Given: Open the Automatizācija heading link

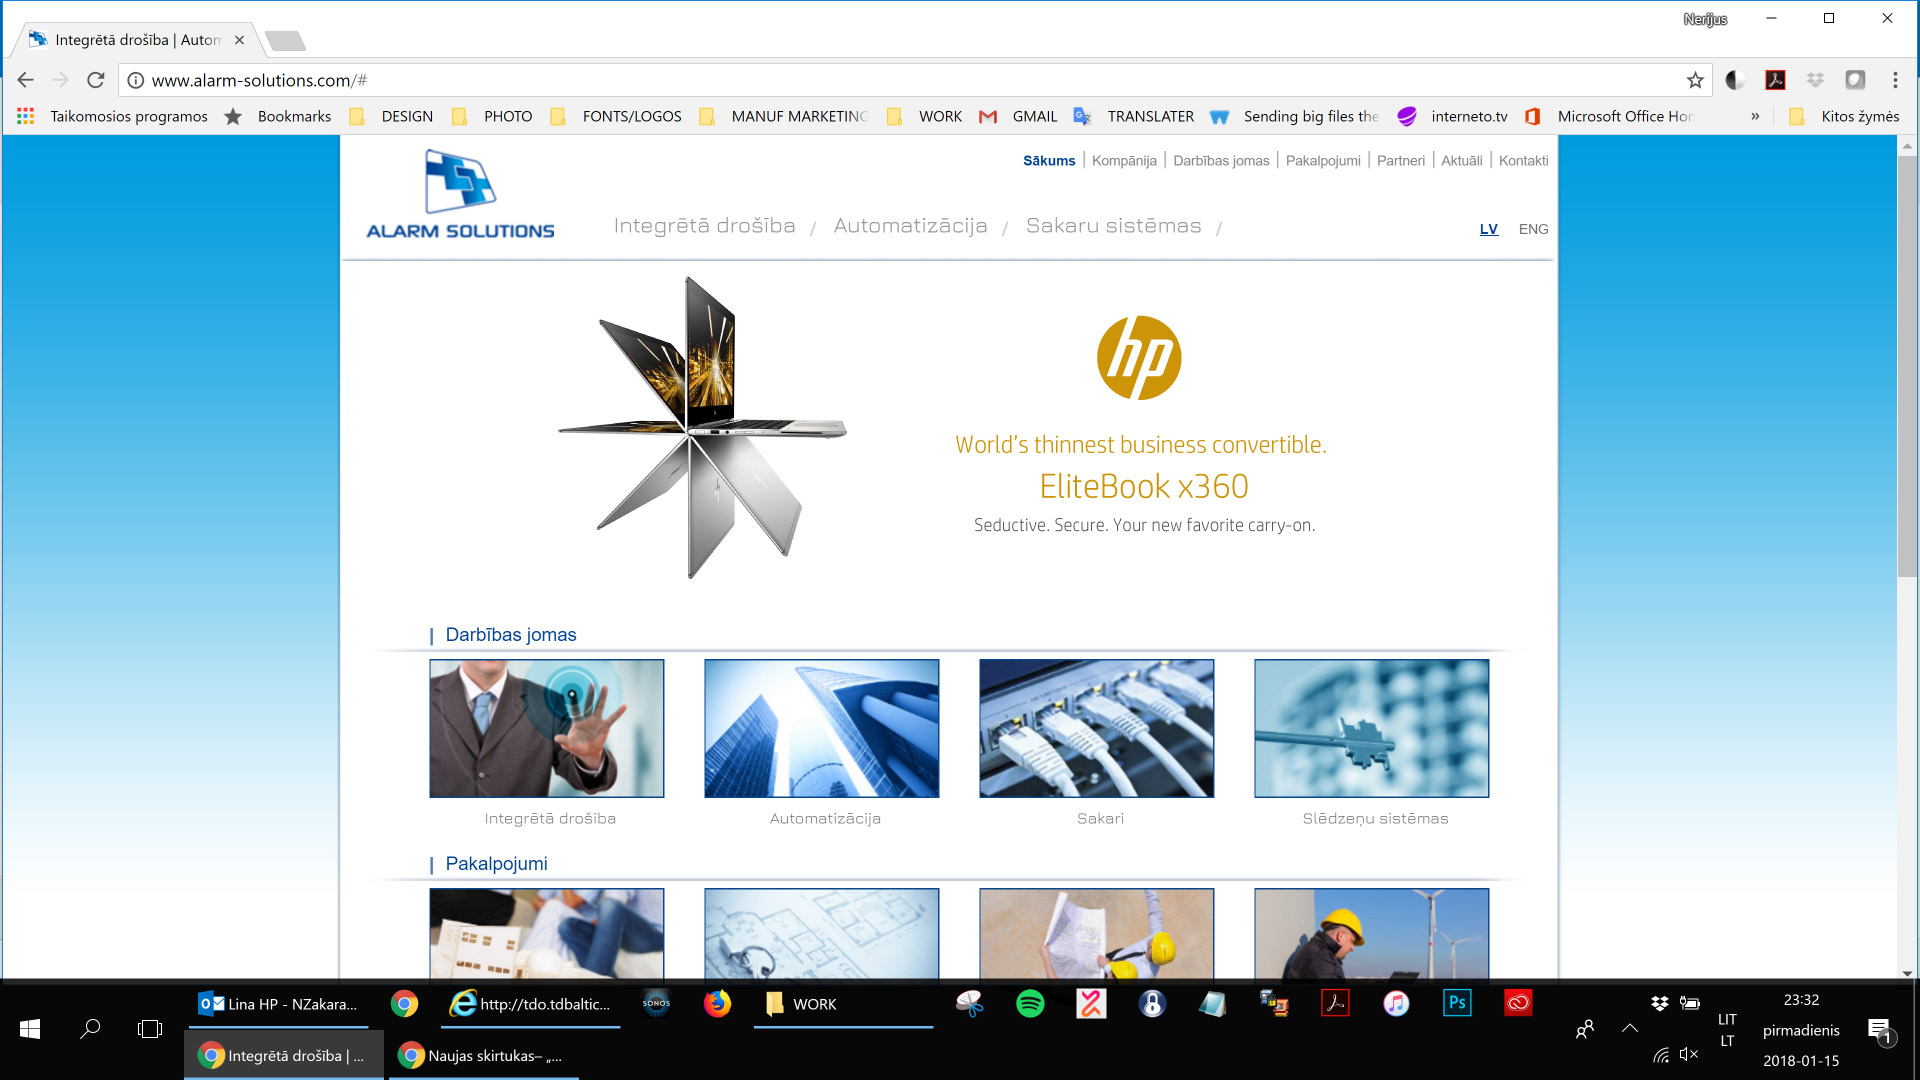Looking at the screenshot, I should click(x=910, y=226).
